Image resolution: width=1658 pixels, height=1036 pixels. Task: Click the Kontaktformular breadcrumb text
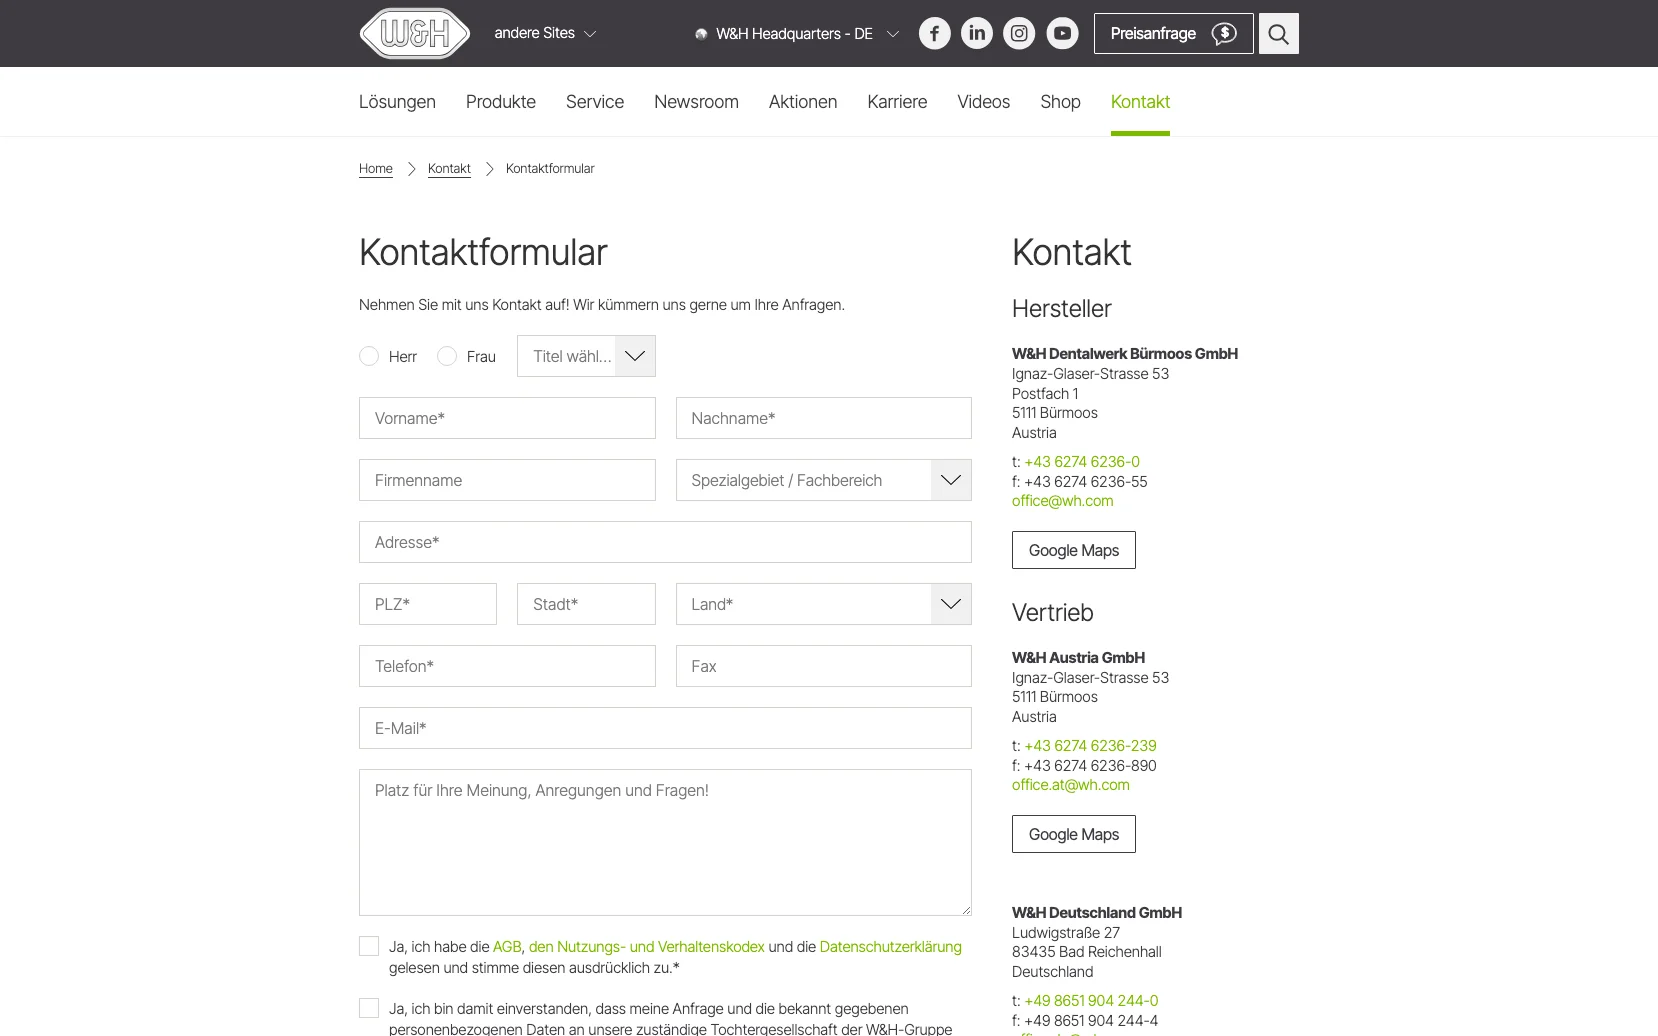click(550, 168)
